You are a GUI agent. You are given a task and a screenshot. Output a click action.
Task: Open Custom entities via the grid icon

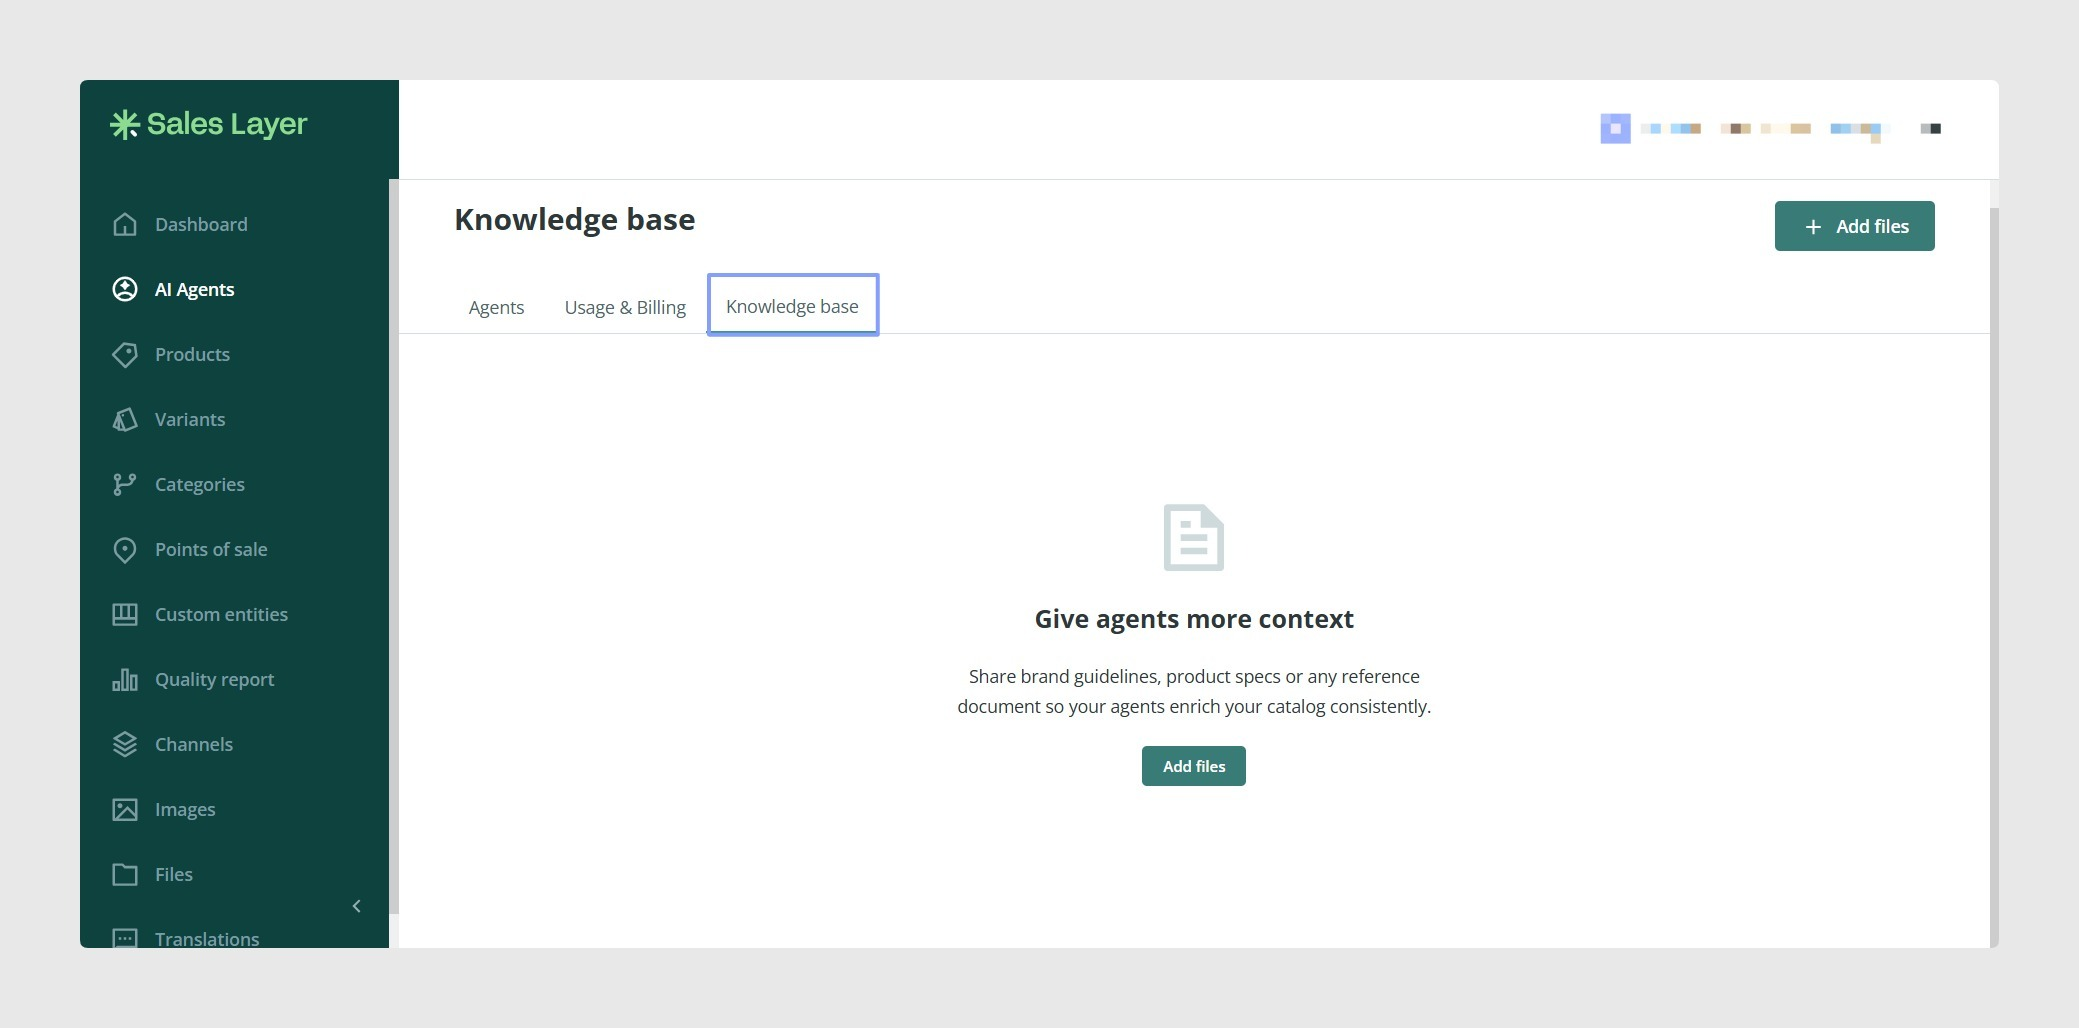pos(125,614)
